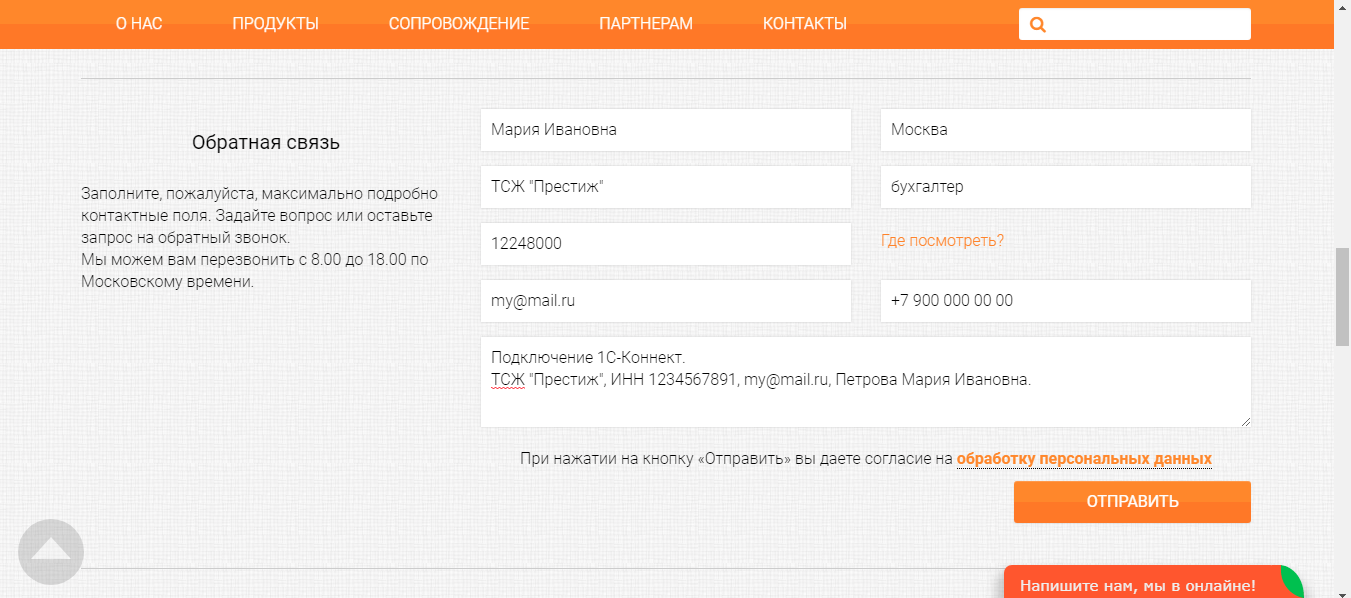The height and width of the screenshot is (598, 1351).
Task: Click the page vertical scrollbar thumb
Action: [x=1342, y=295]
